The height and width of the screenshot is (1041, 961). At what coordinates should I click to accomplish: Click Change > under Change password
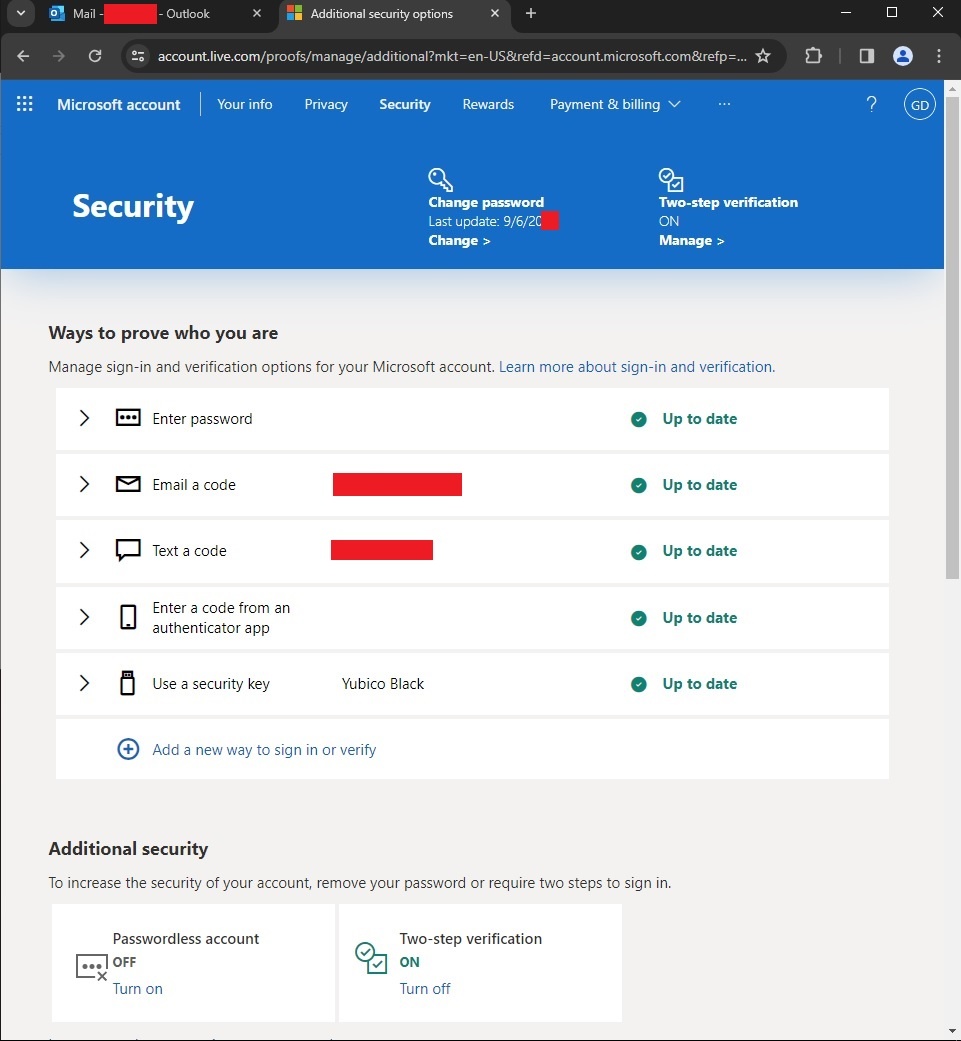click(x=459, y=240)
